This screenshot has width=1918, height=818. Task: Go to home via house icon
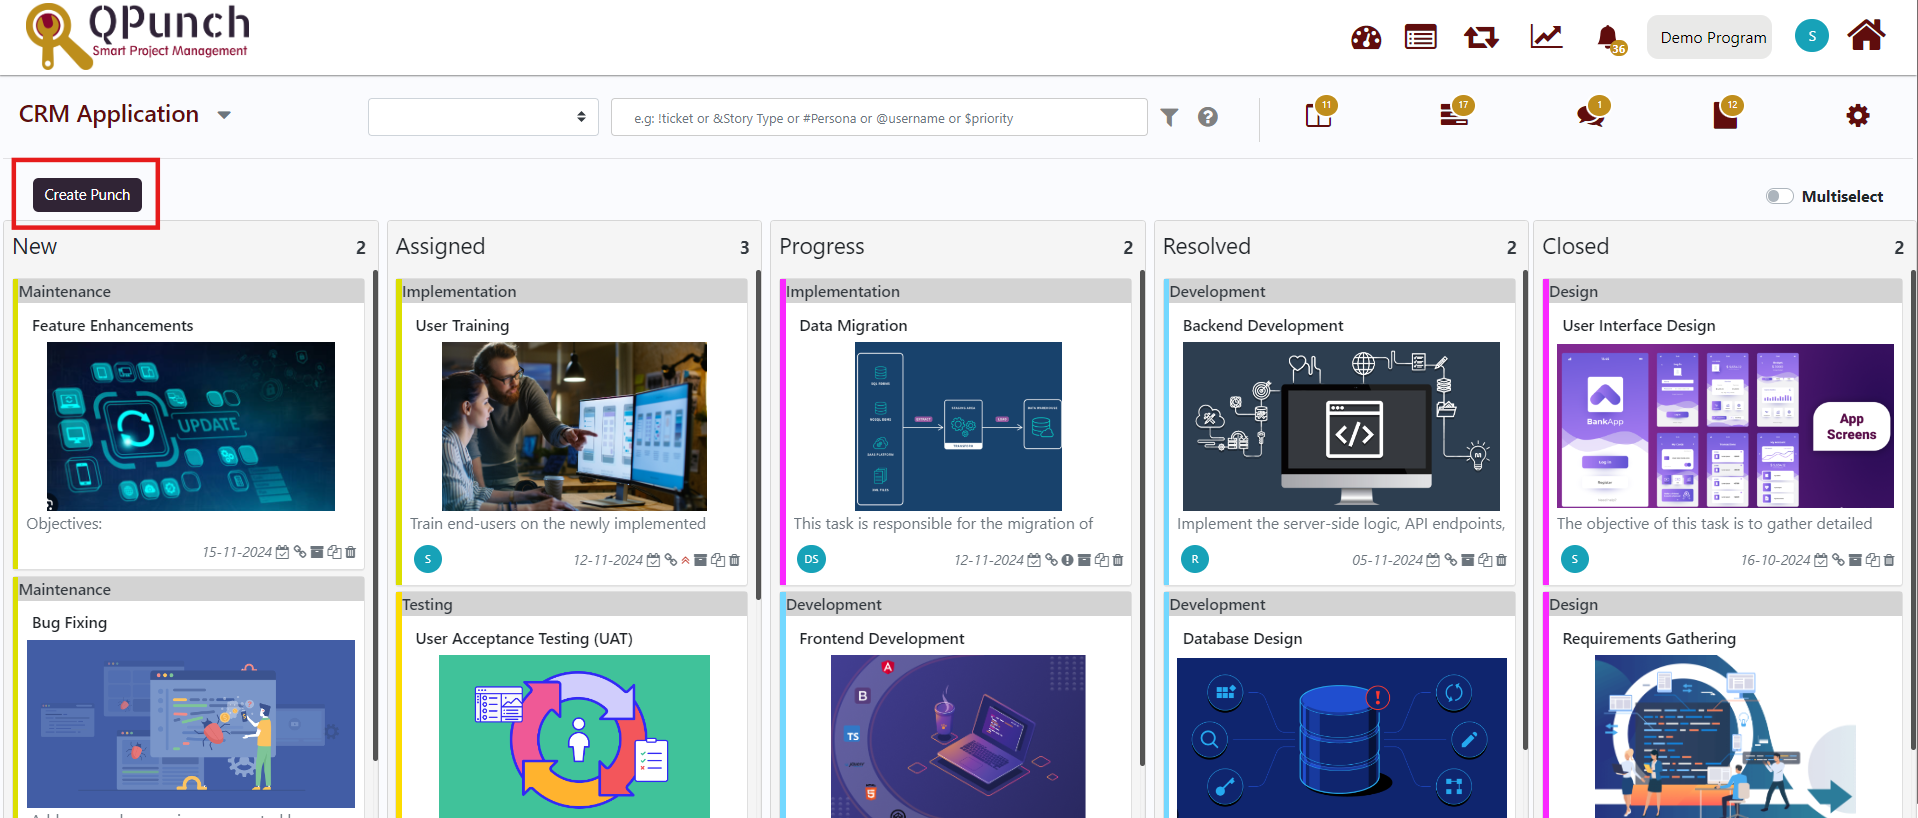tap(1866, 36)
